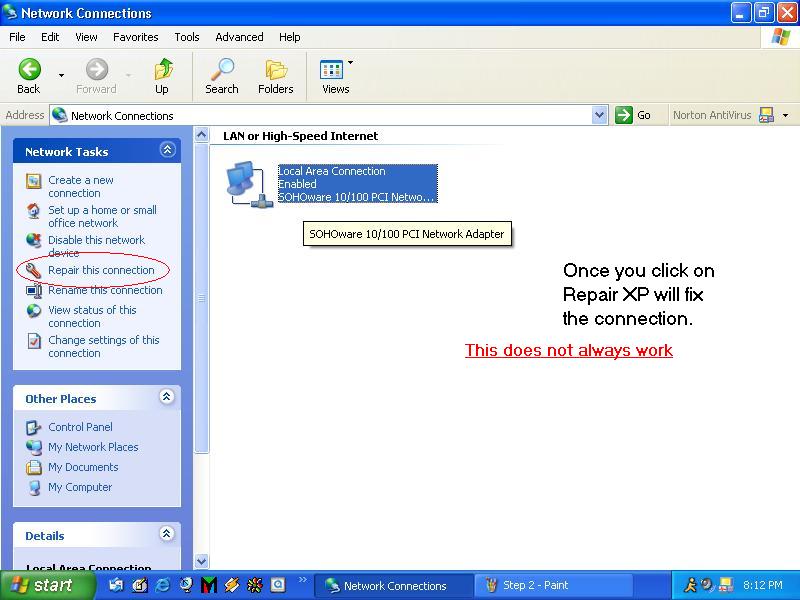Collapse the Other Places panel
The height and width of the screenshot is (600, 800).
[x=167, y=397]
